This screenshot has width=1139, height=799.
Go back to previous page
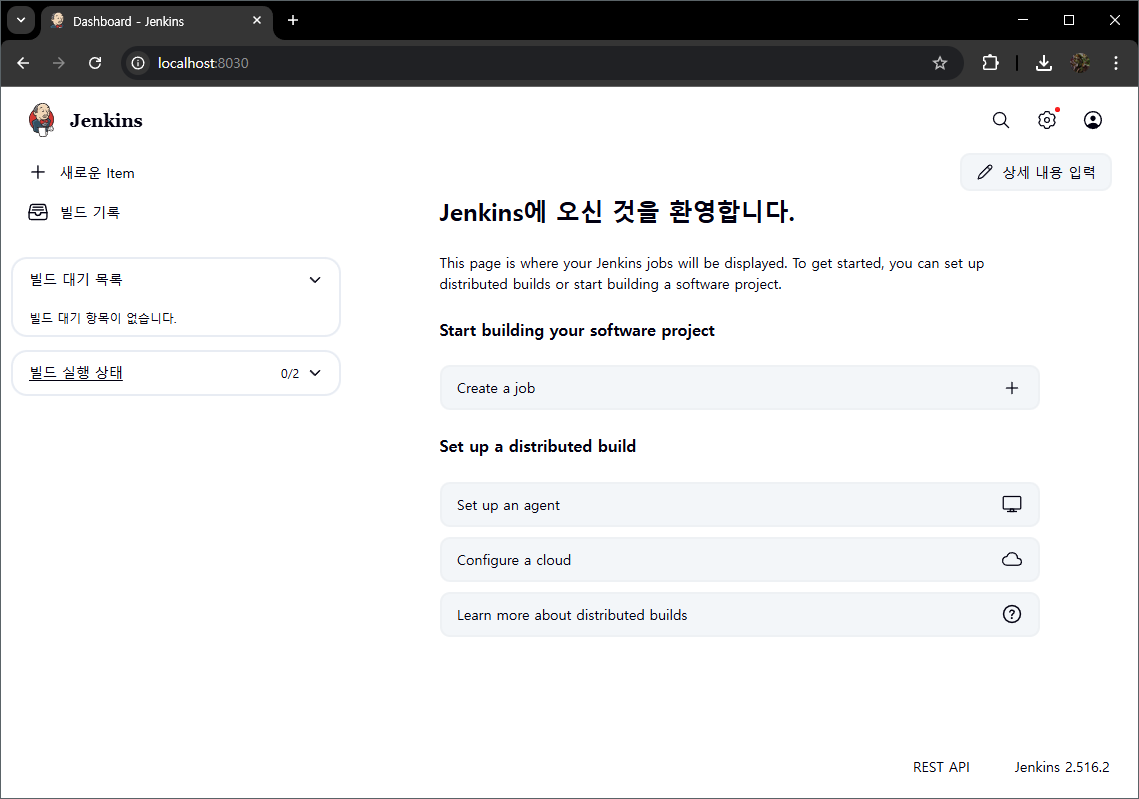(23, 63)
